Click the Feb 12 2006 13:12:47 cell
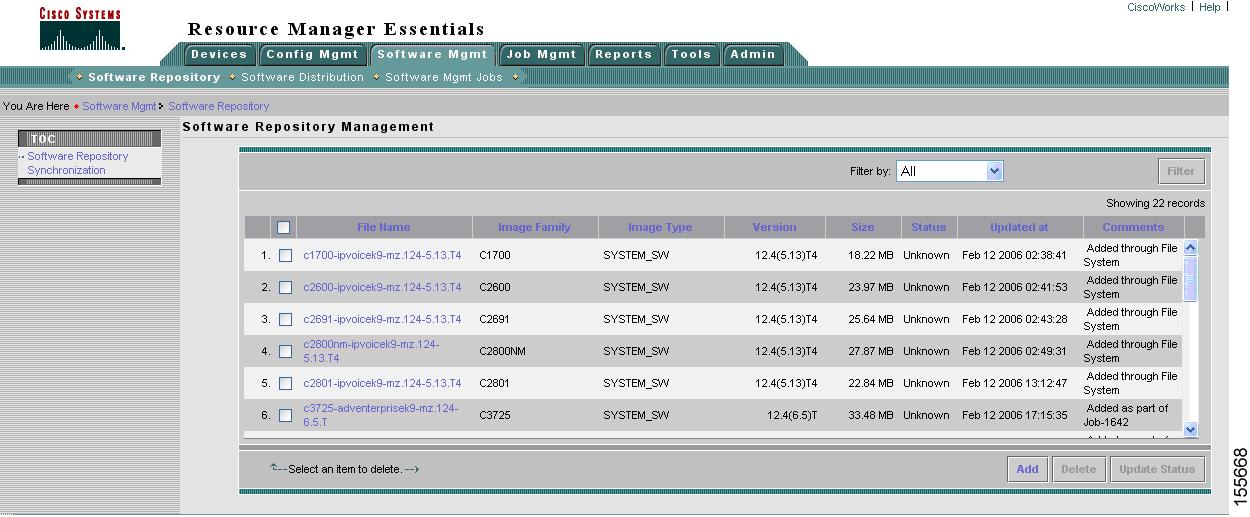Viewport: 1250px width, 517px height. click(x=1015, y=383)
